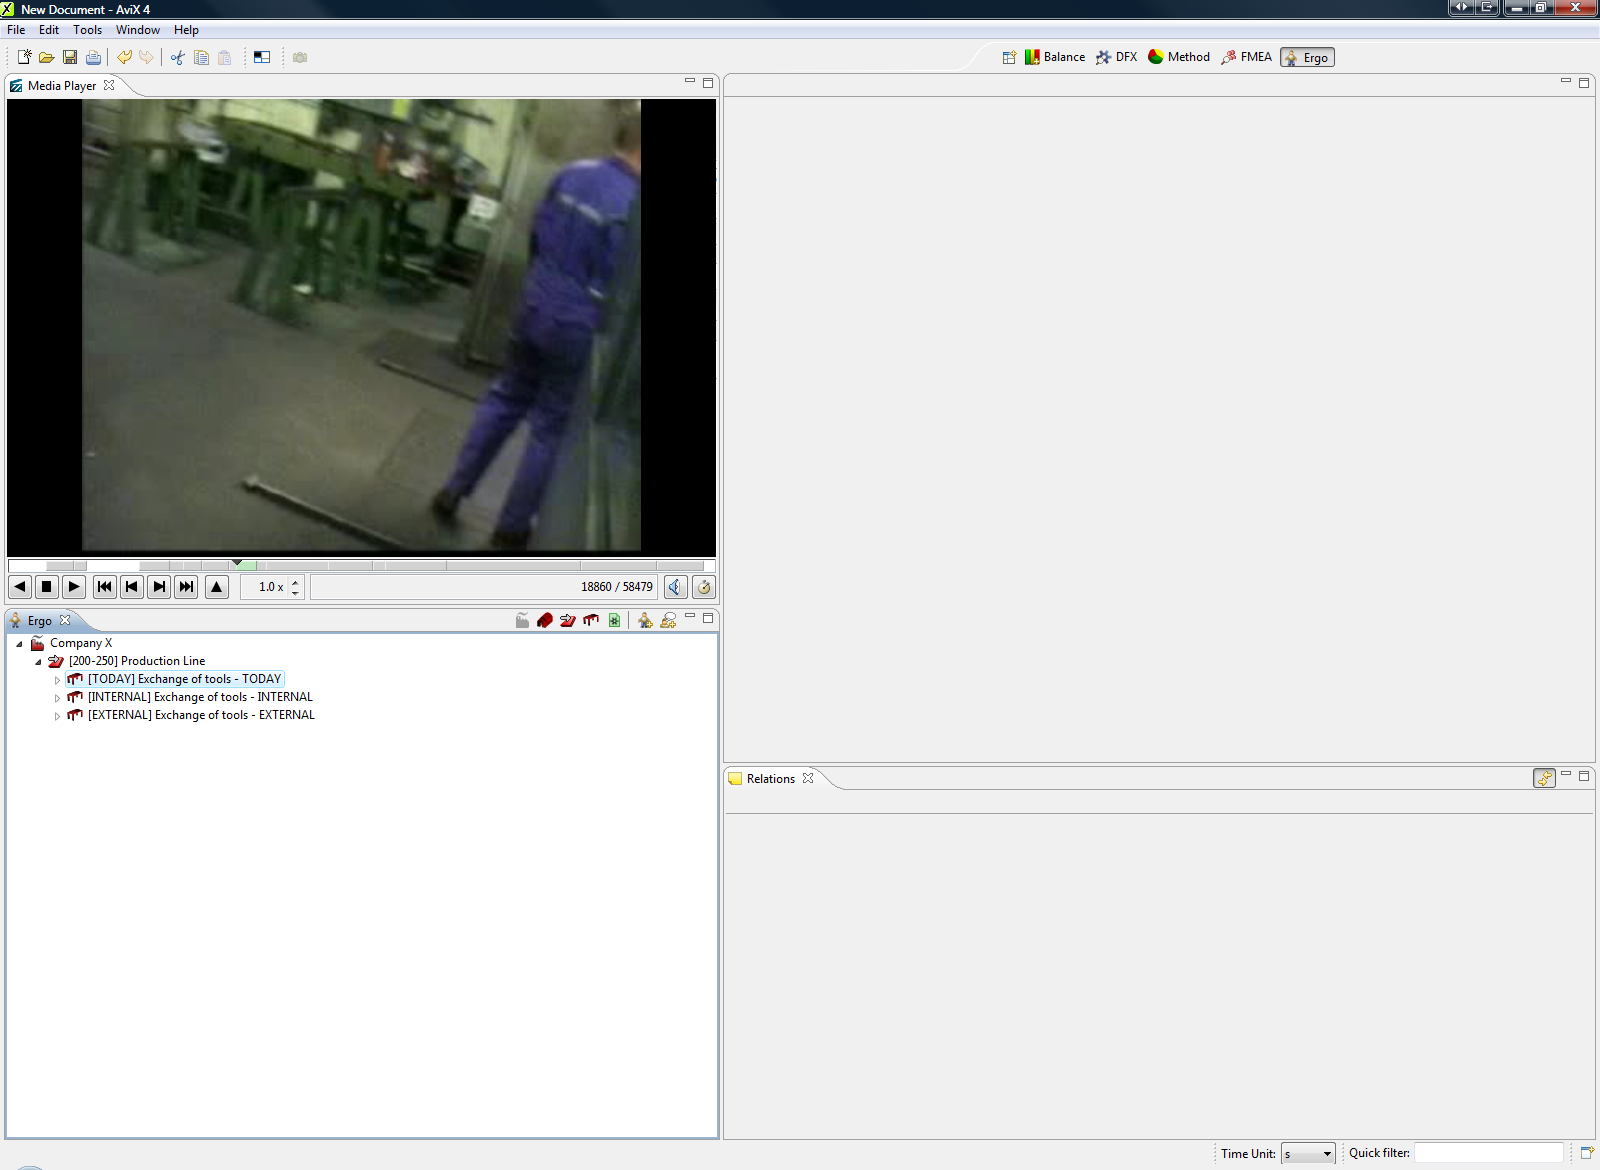The width and height of the screenshot is (1600, 1170).
Task: Select the Cut tool in the toolbar
Action: [x=177, y=57]
